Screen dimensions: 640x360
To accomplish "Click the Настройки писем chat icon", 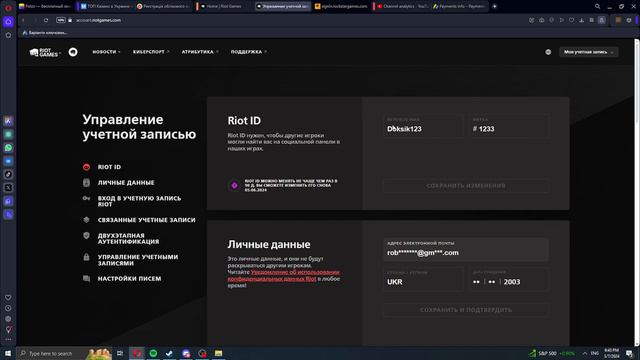I will click(86, 278).
